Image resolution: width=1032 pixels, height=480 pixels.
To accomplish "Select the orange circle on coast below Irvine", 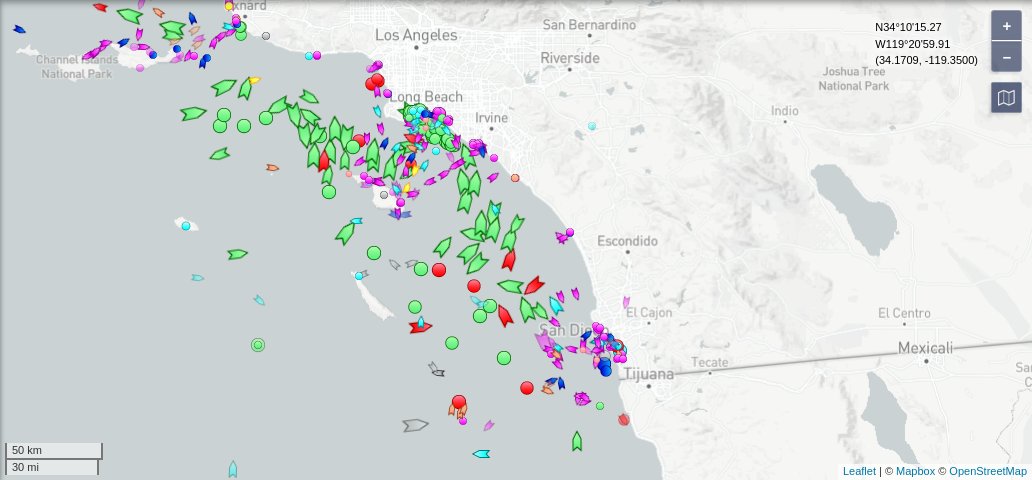I will (515, 178).
